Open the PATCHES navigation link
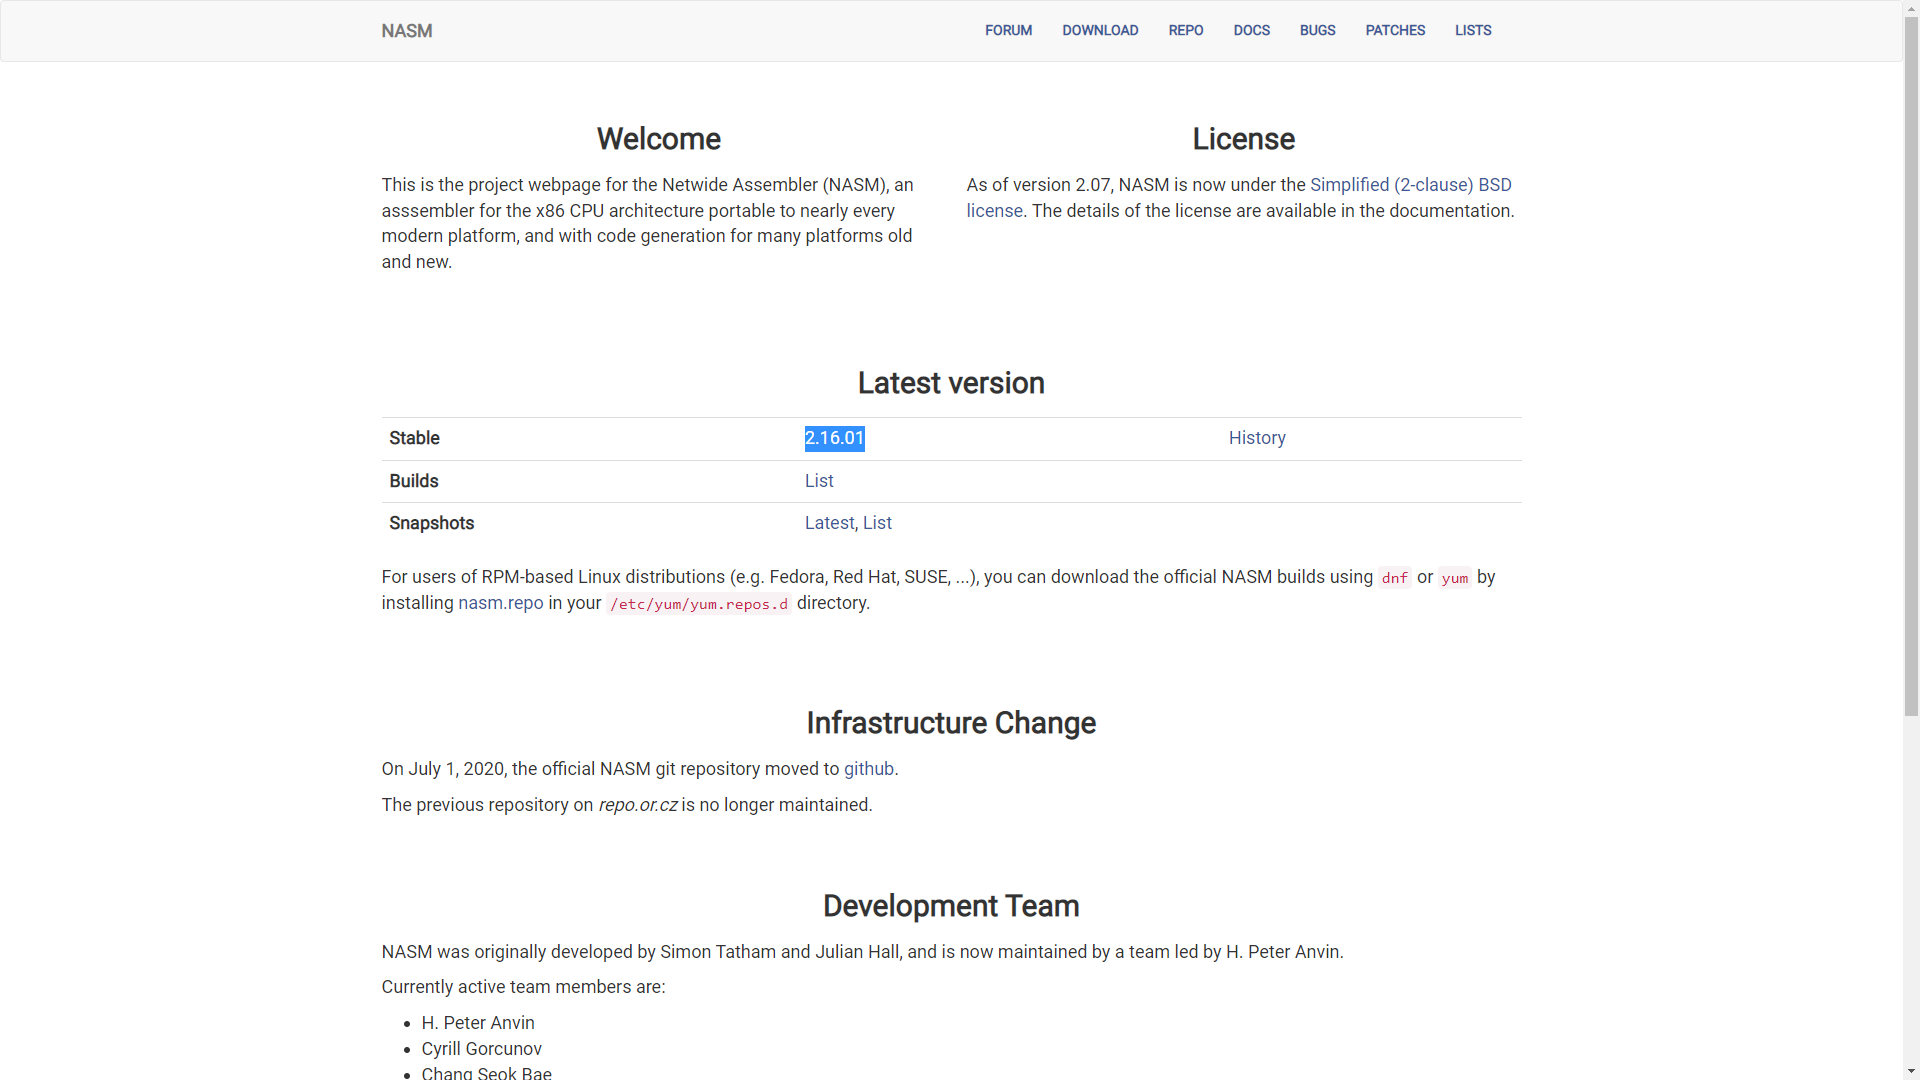The image size is (1920, 1080). tap(1395, 31)
